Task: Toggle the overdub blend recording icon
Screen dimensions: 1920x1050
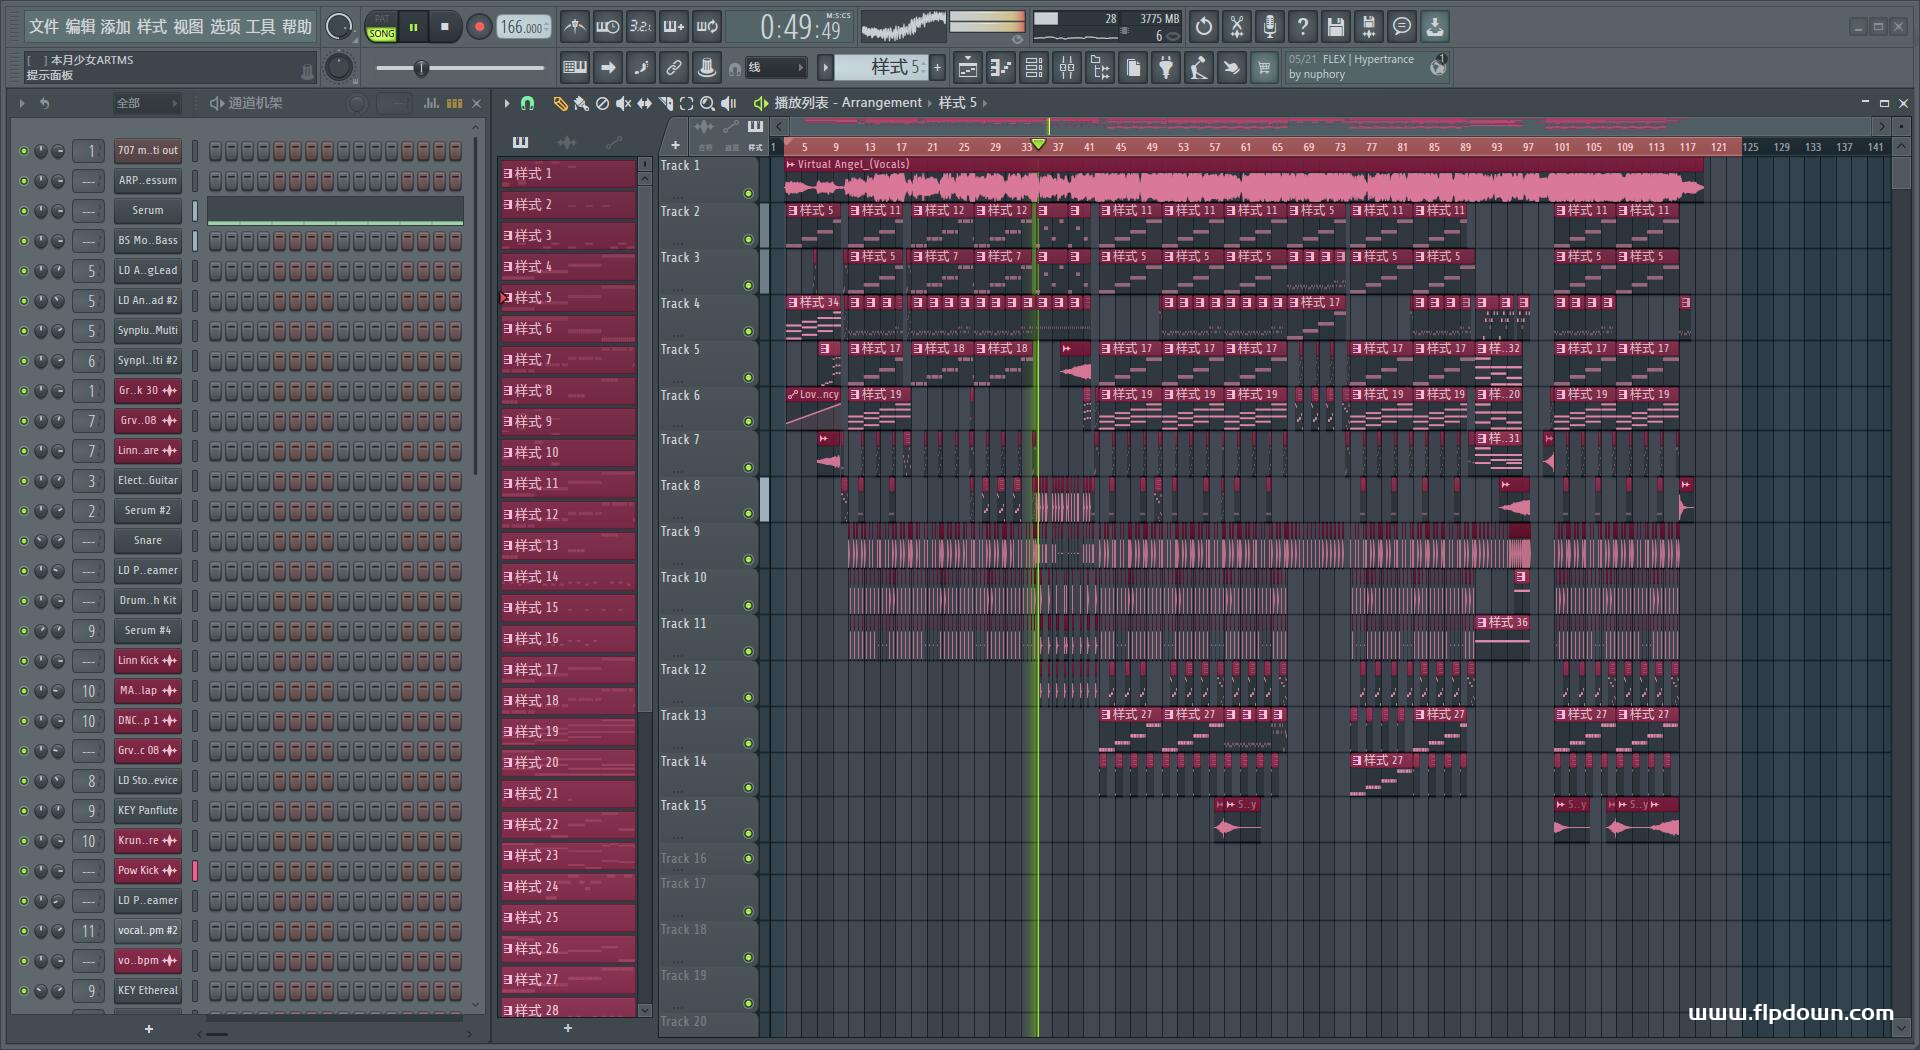Action: tap(674, 27)
